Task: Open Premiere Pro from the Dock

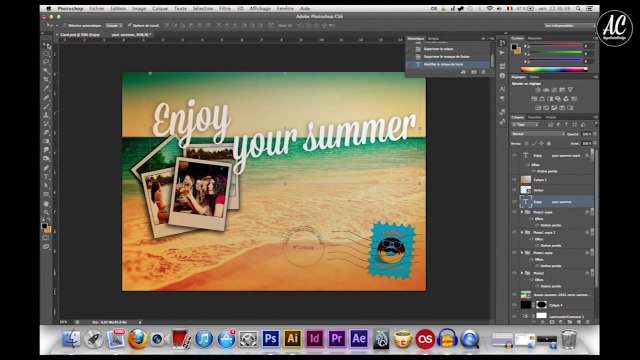Action: click(337, 338)
